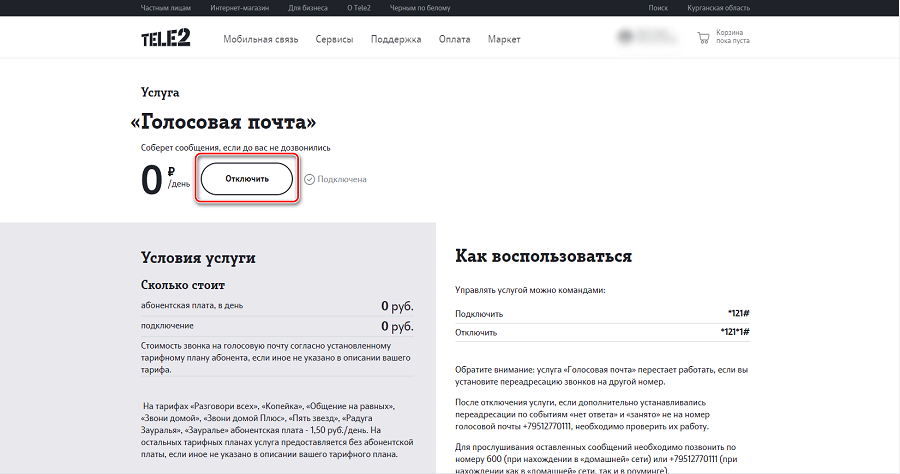Click Подключить row label
This screenshot has height=474, width=900.
(479, 314)
